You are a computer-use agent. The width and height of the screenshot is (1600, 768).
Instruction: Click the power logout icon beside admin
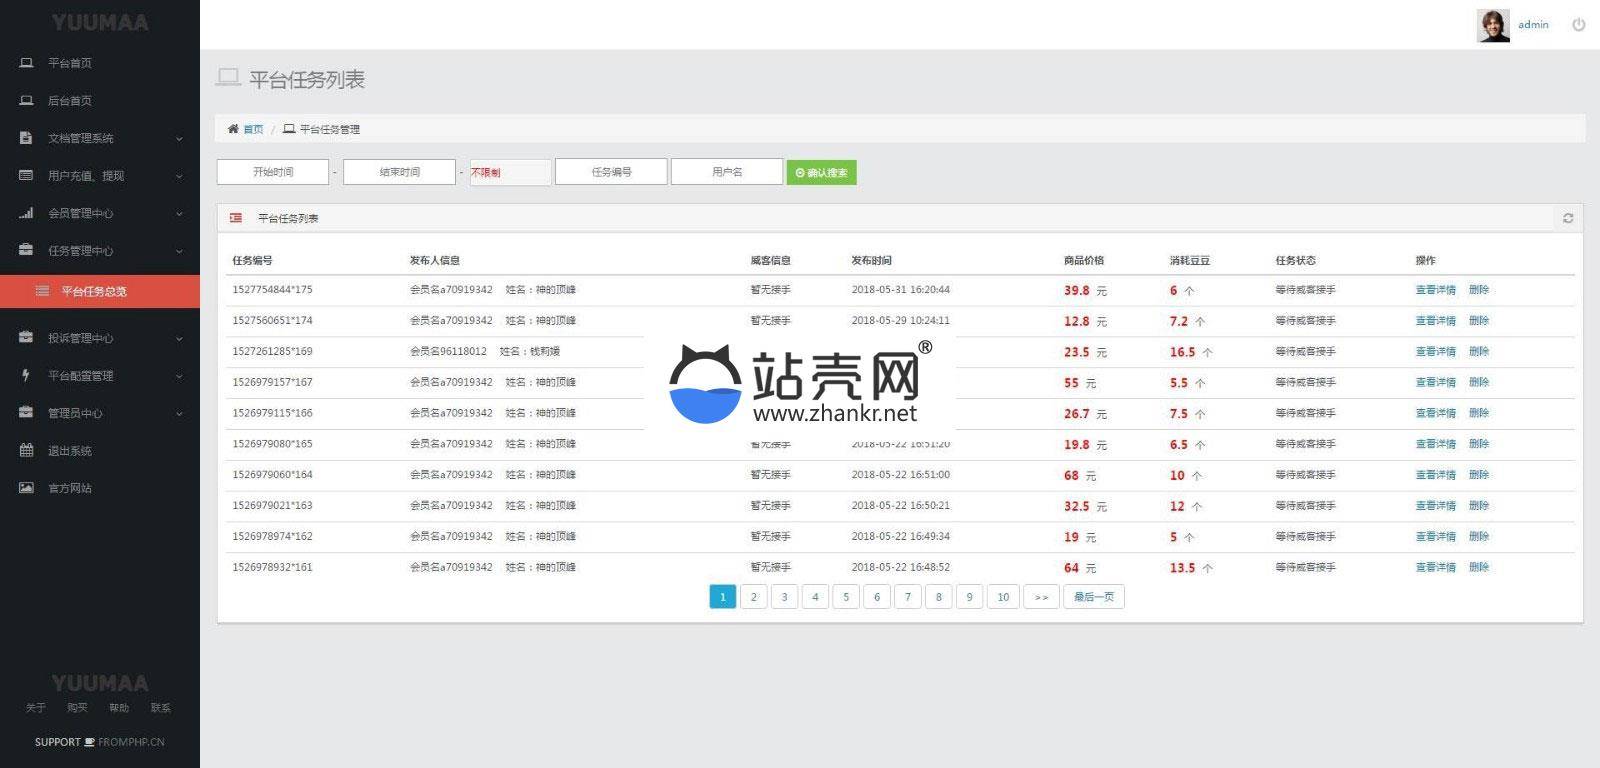pyautogui.click(x=1578, y=25)
